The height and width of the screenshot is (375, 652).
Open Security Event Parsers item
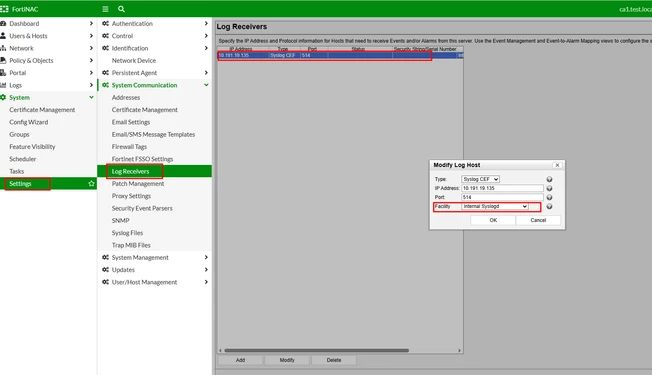[142, 208]
